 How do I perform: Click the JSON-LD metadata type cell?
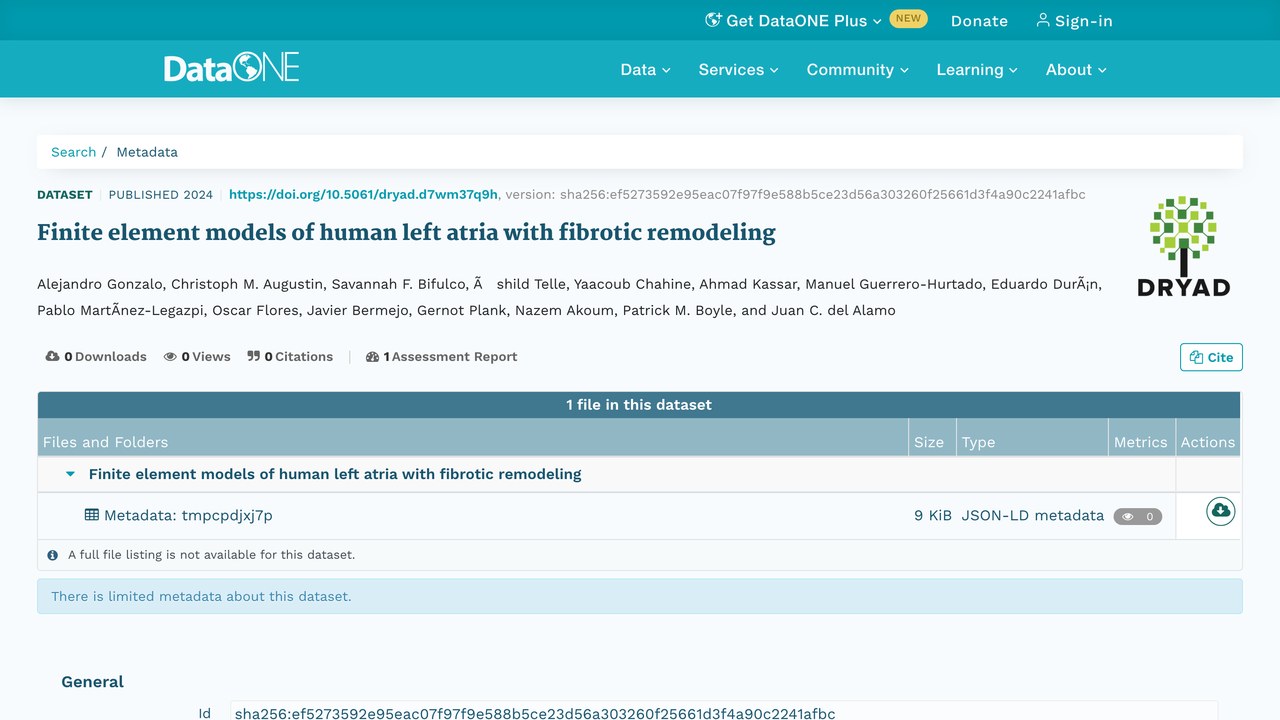tap(1033, 515)
